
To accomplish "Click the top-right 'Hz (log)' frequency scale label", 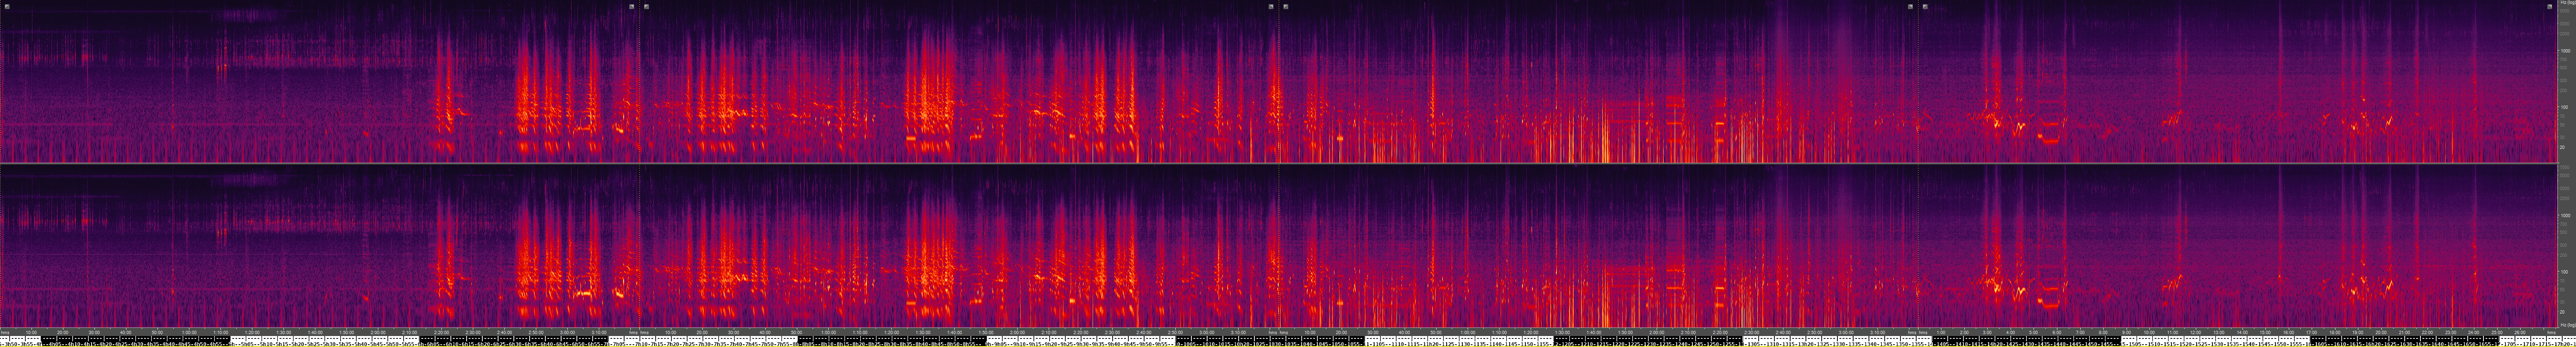I will pos(2565,4).
